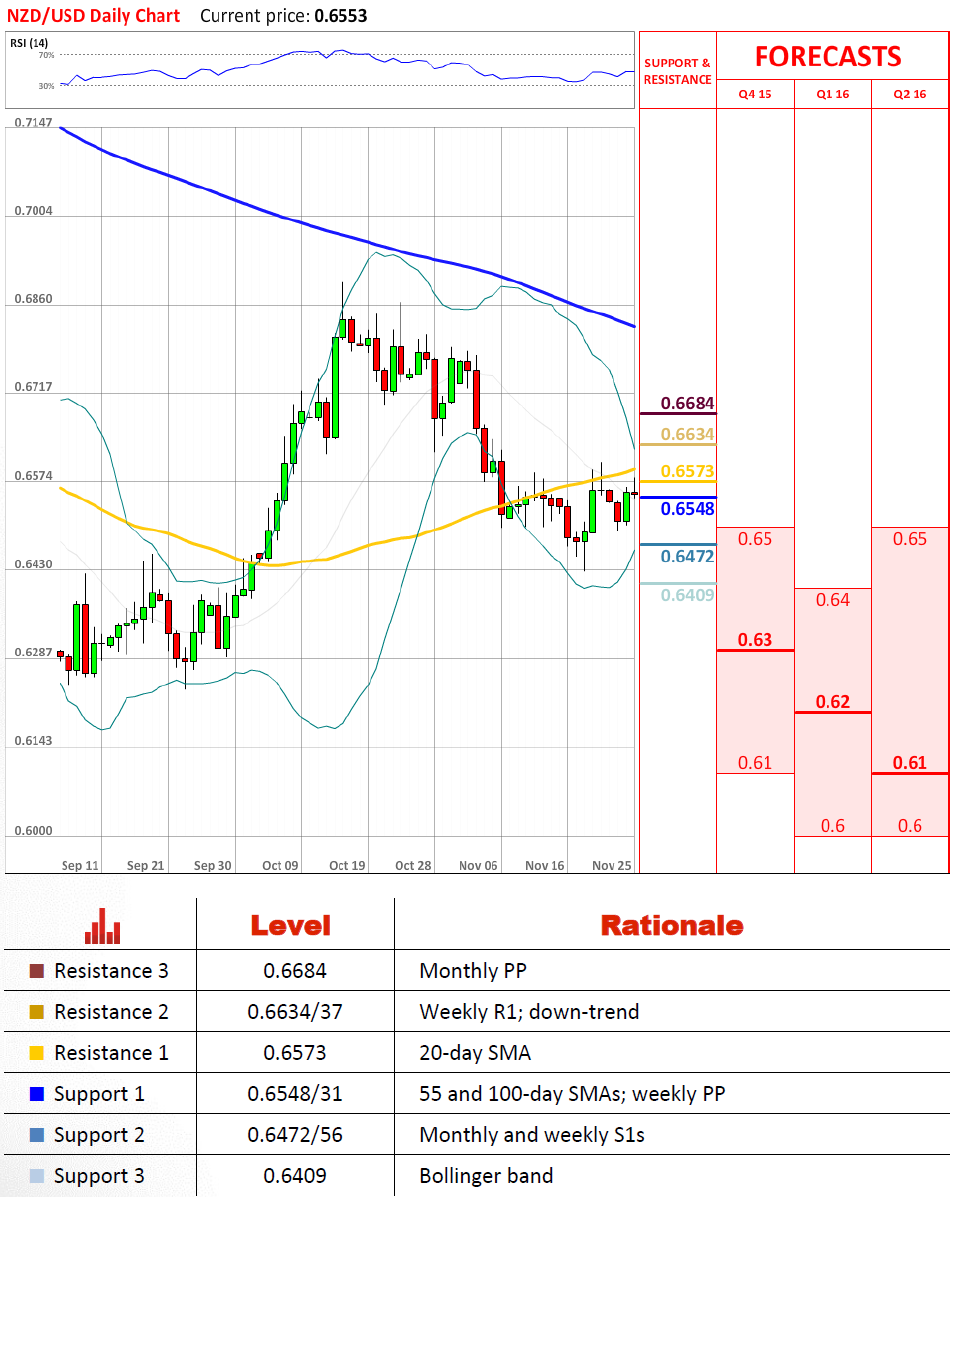Click the 0.6634 resistance level marker

[x=687, y=434]
